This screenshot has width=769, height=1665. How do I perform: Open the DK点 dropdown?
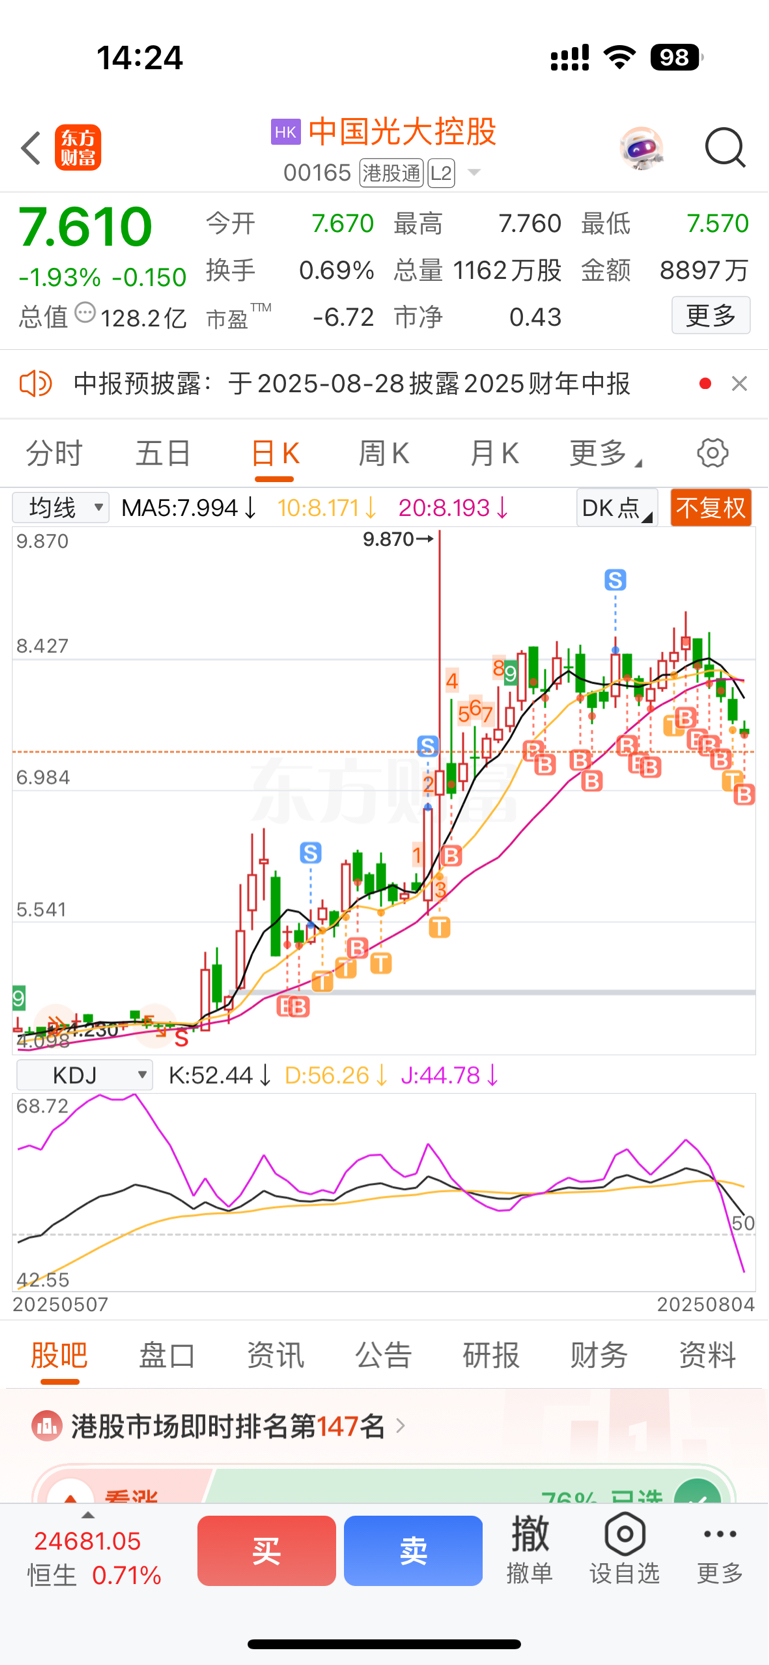click(616, 508)
